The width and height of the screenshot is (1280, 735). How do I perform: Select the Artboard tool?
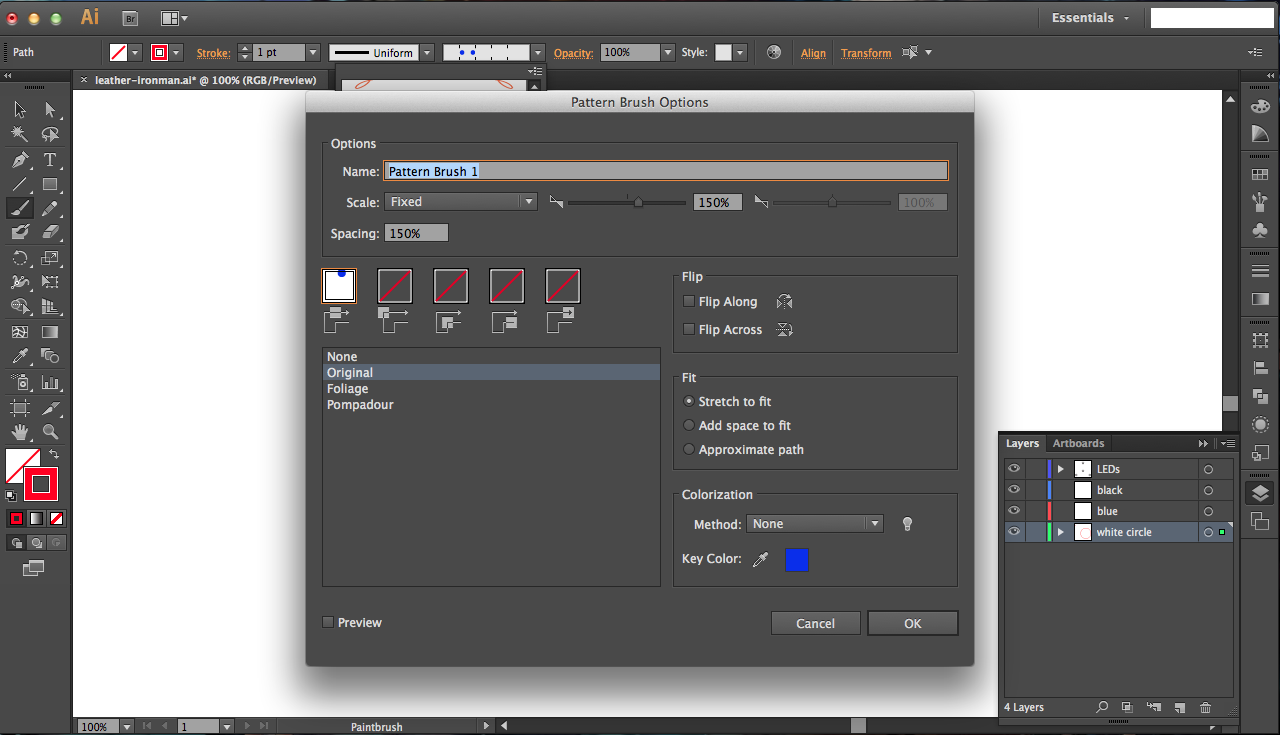tap(20, 408)
